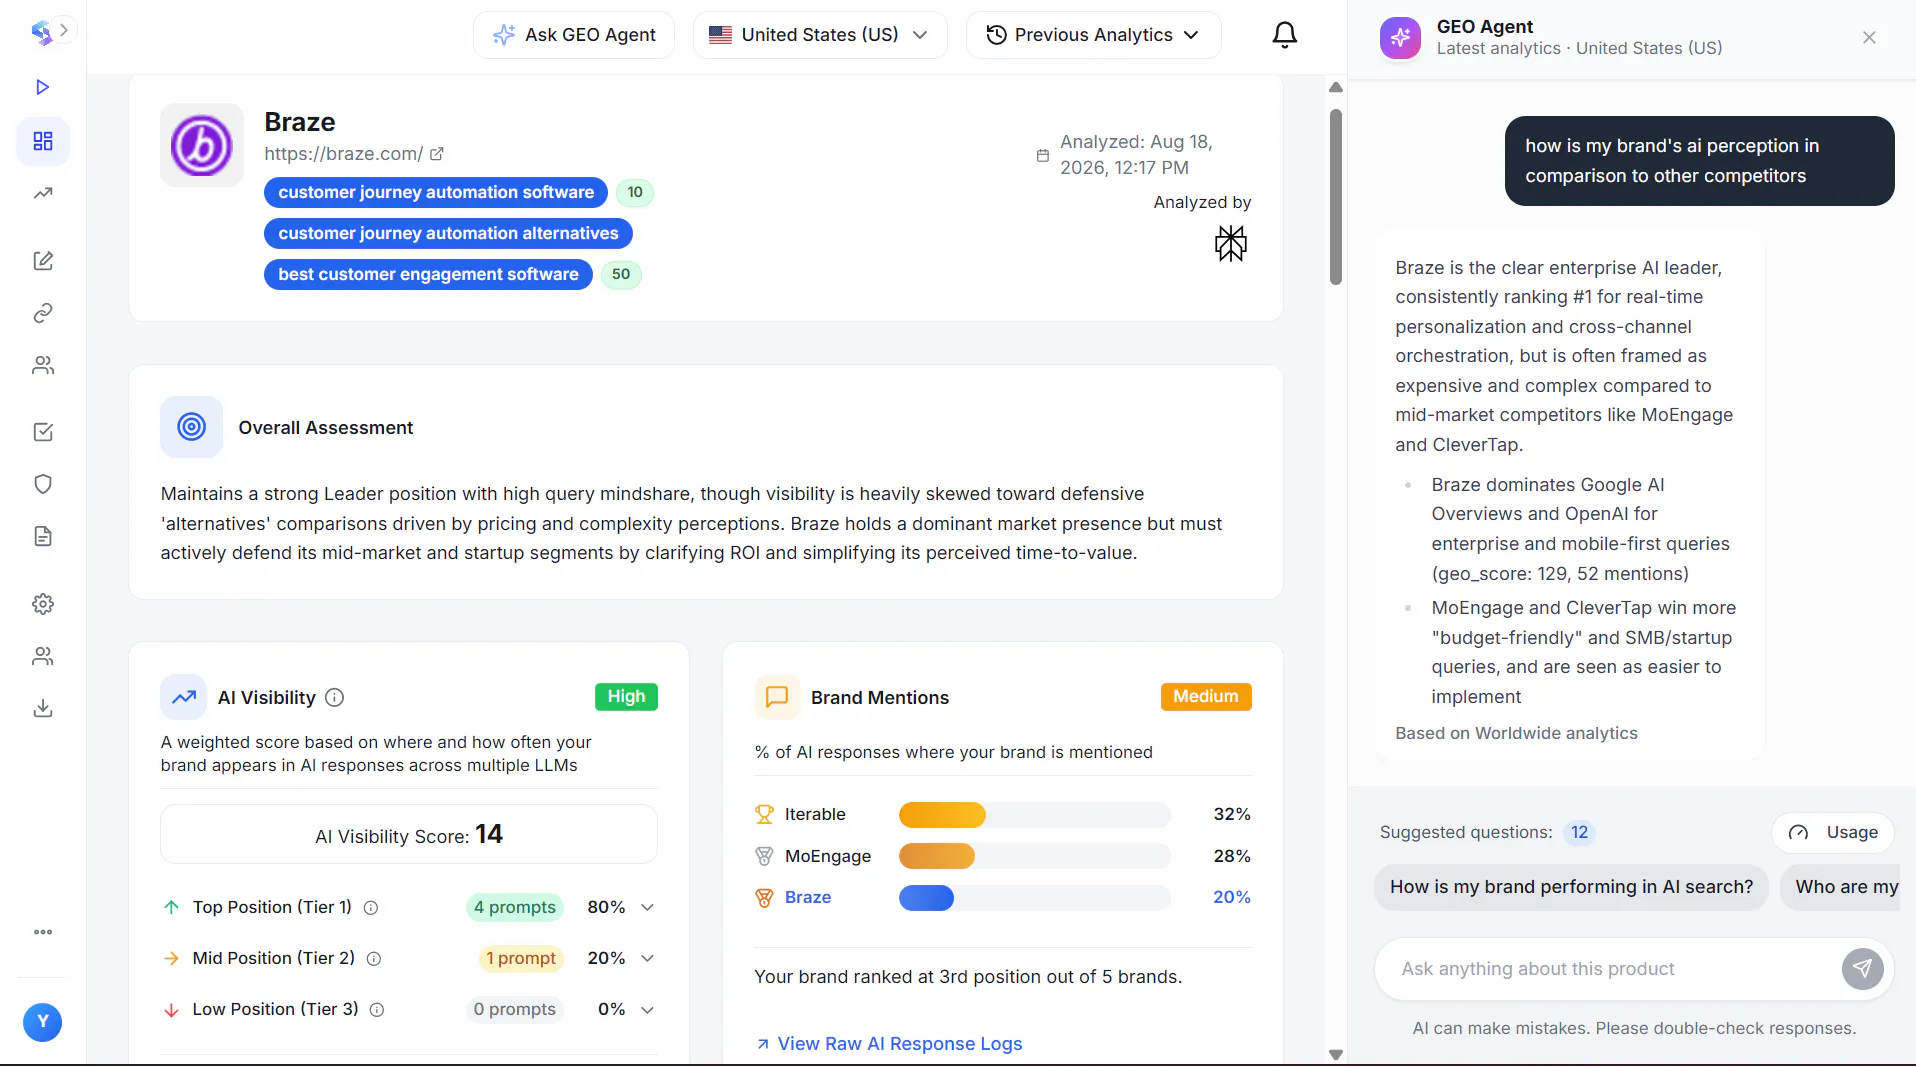This screenshot has height=1068, width=1916.
Task: Click the download icon in the sidebar
Action: 43,708
